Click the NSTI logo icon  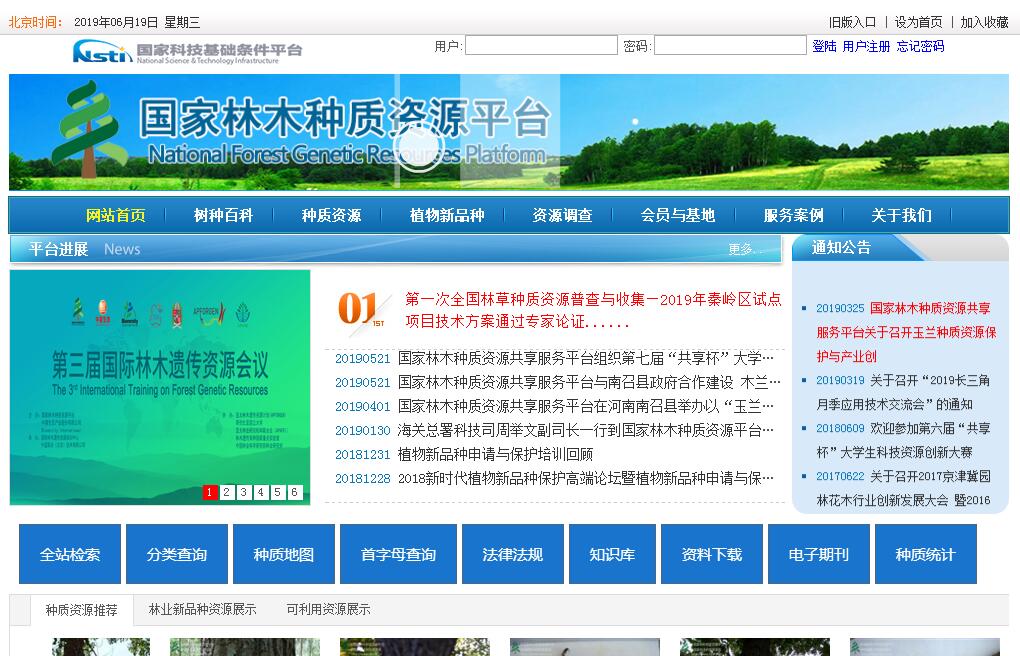click(x=102, y=51)
